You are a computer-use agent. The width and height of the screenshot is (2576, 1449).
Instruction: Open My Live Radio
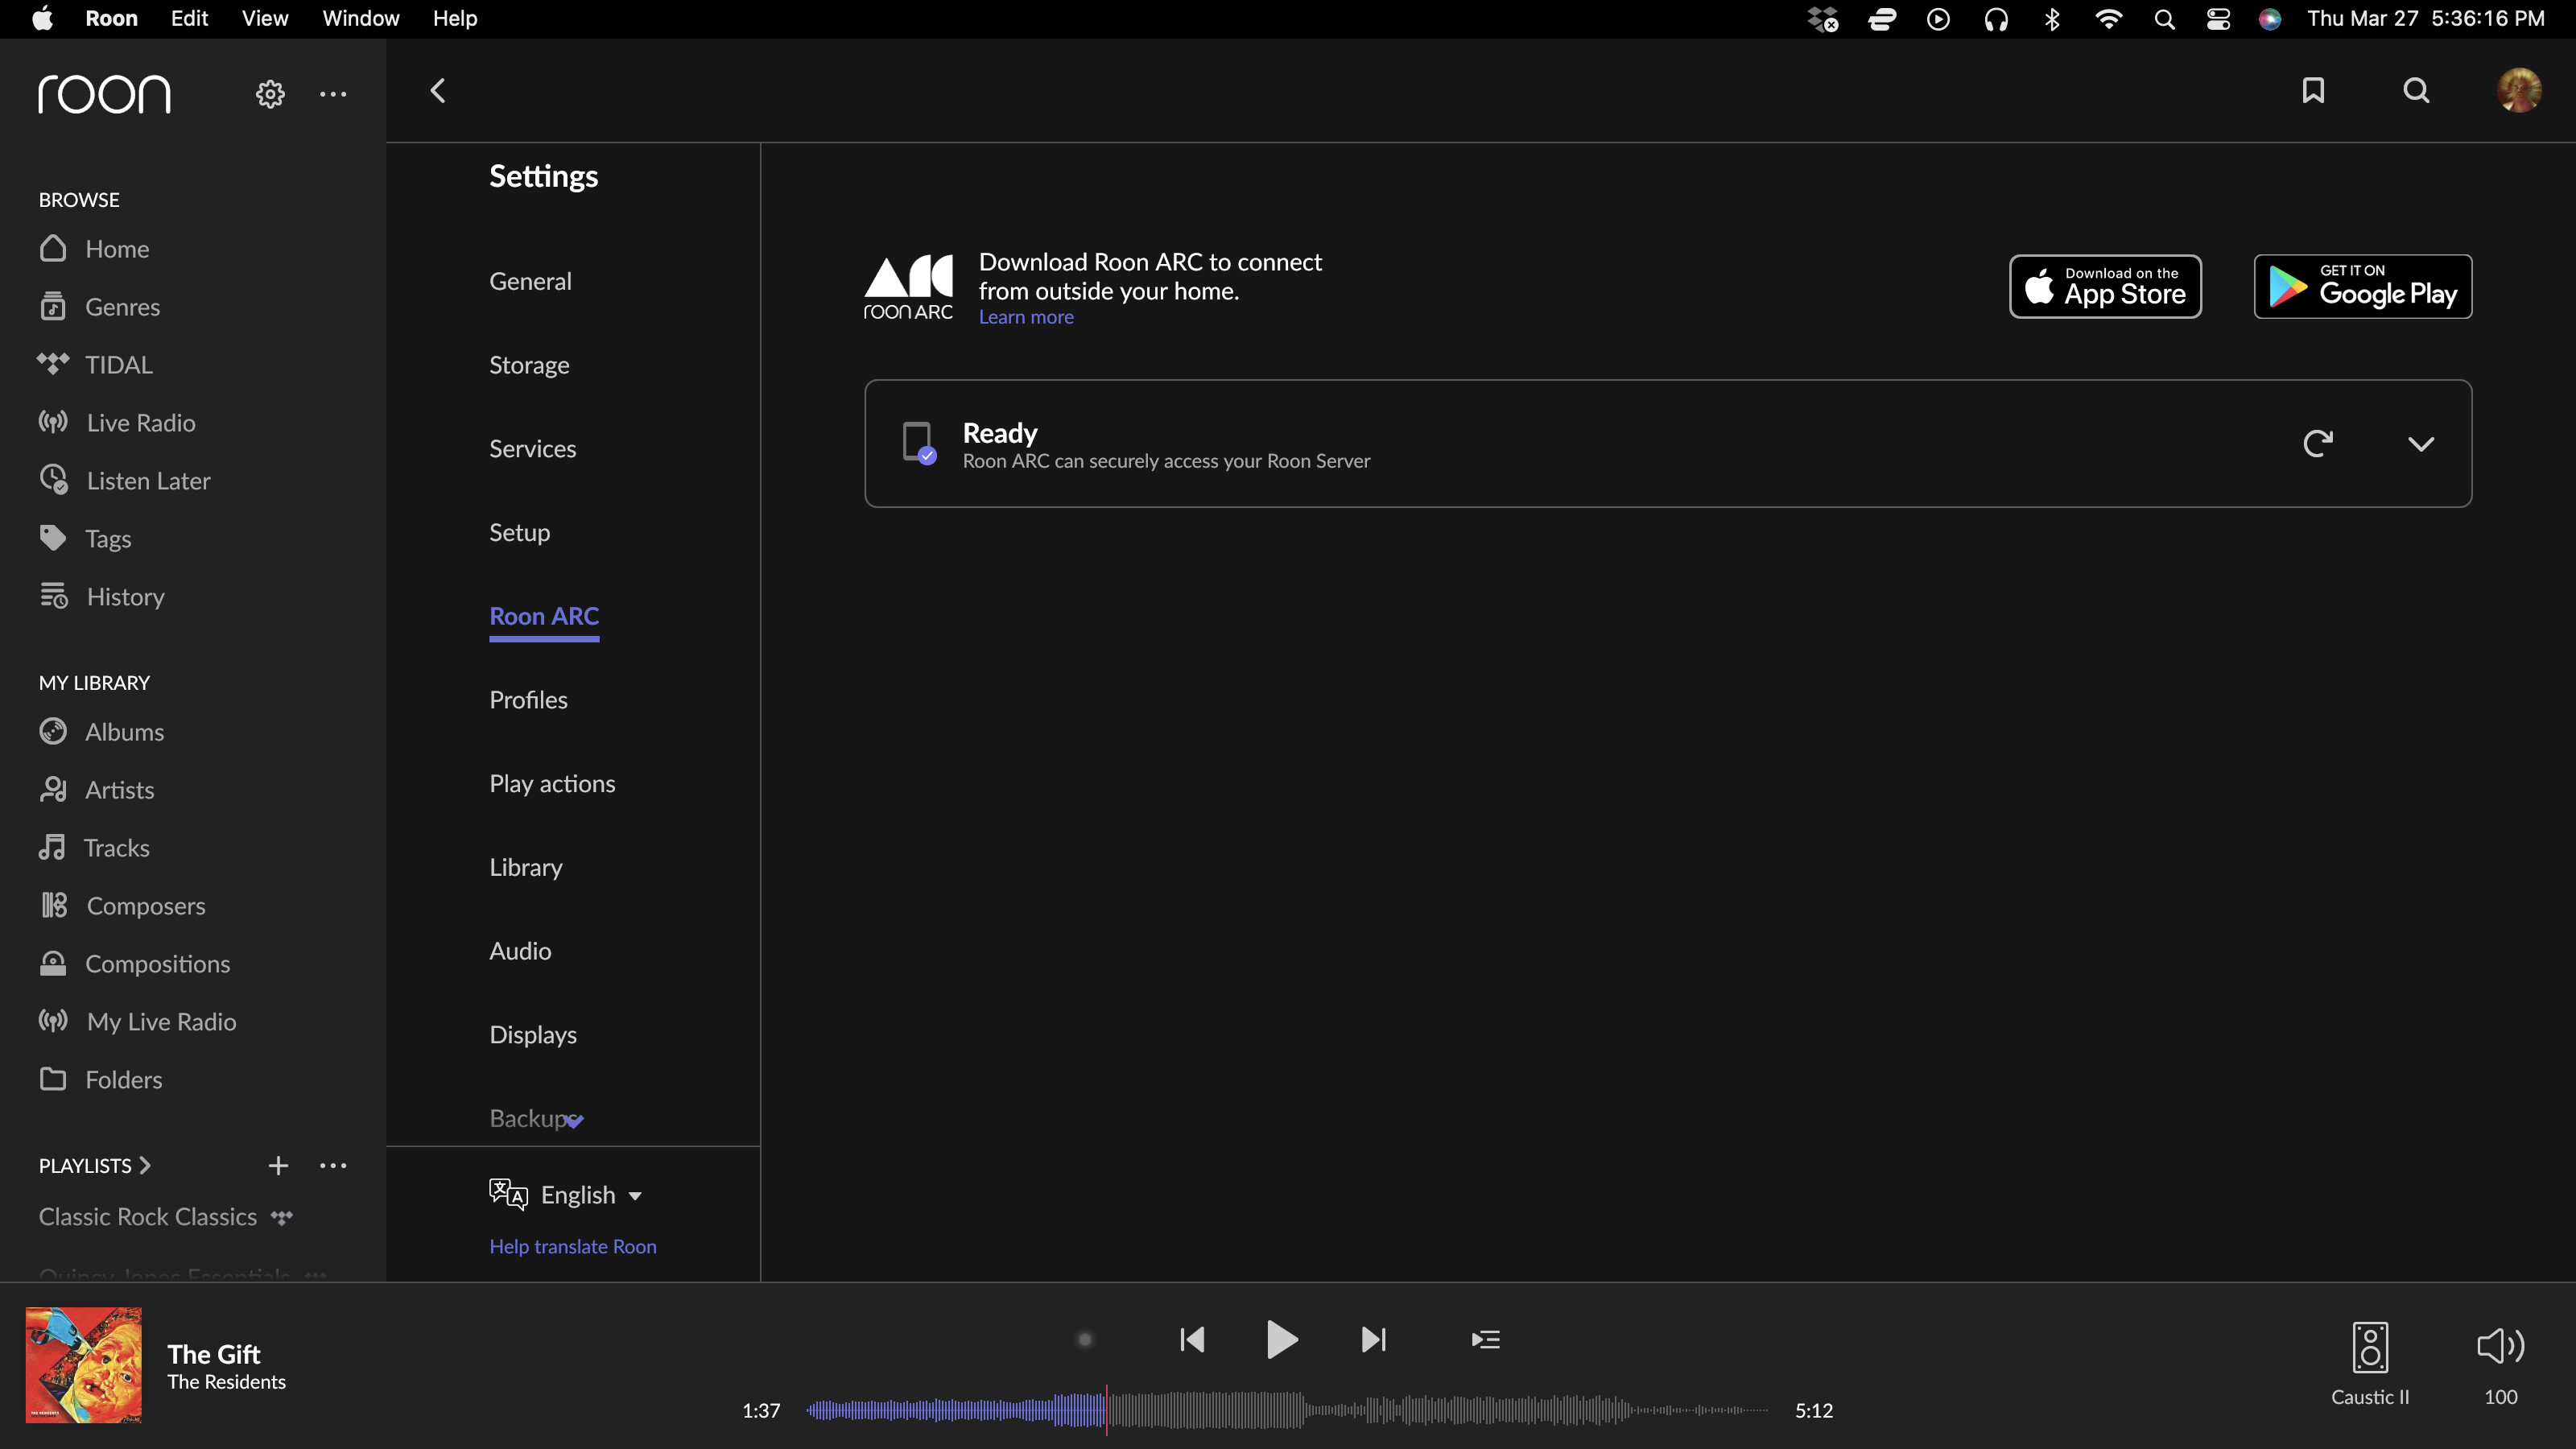click(x=137, y=1022)
